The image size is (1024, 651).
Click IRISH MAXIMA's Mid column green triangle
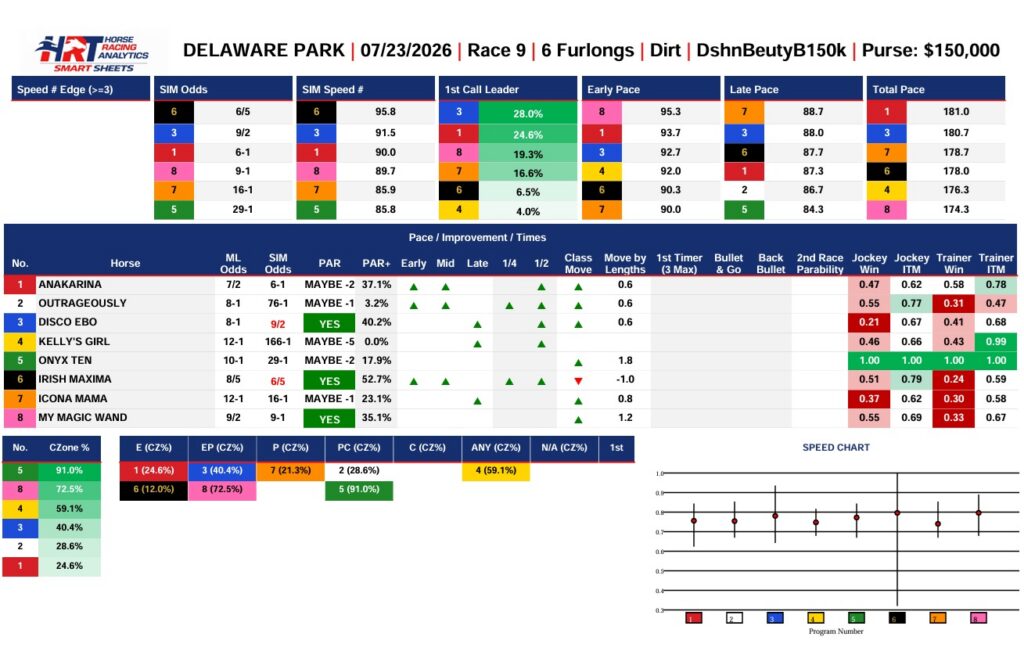[445, 381]
